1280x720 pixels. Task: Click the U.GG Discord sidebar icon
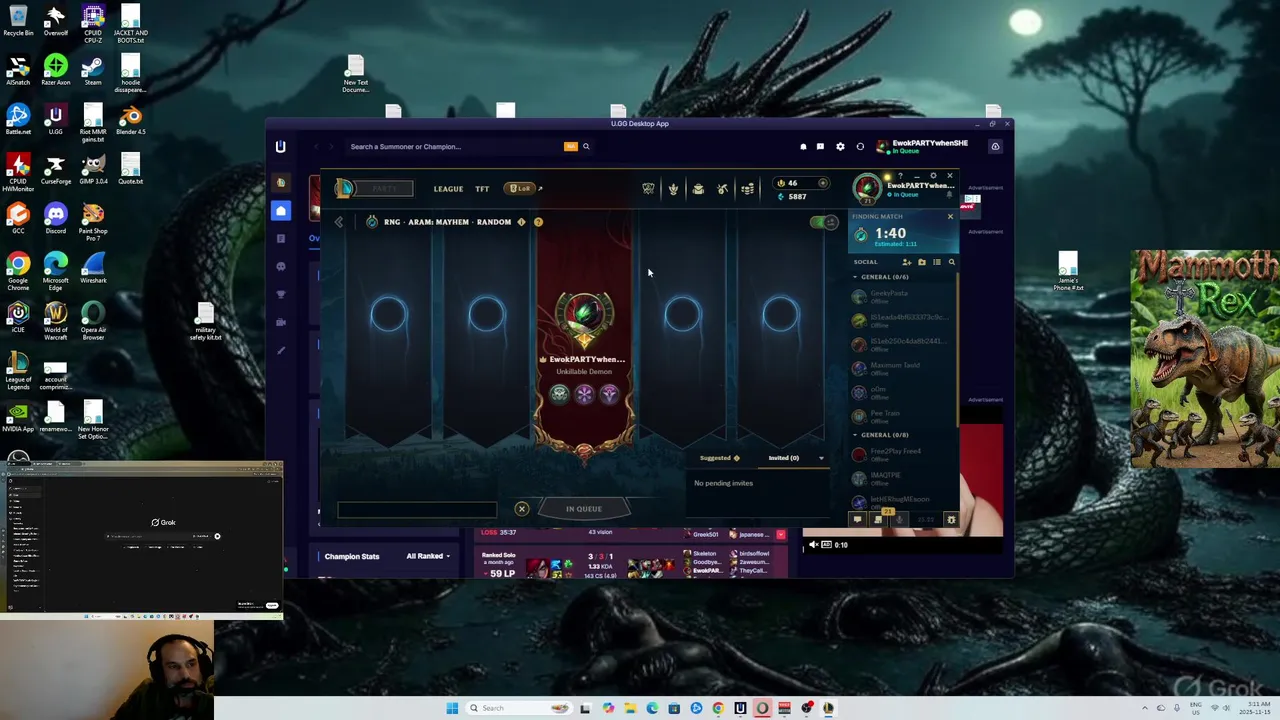tap(281, 266)
